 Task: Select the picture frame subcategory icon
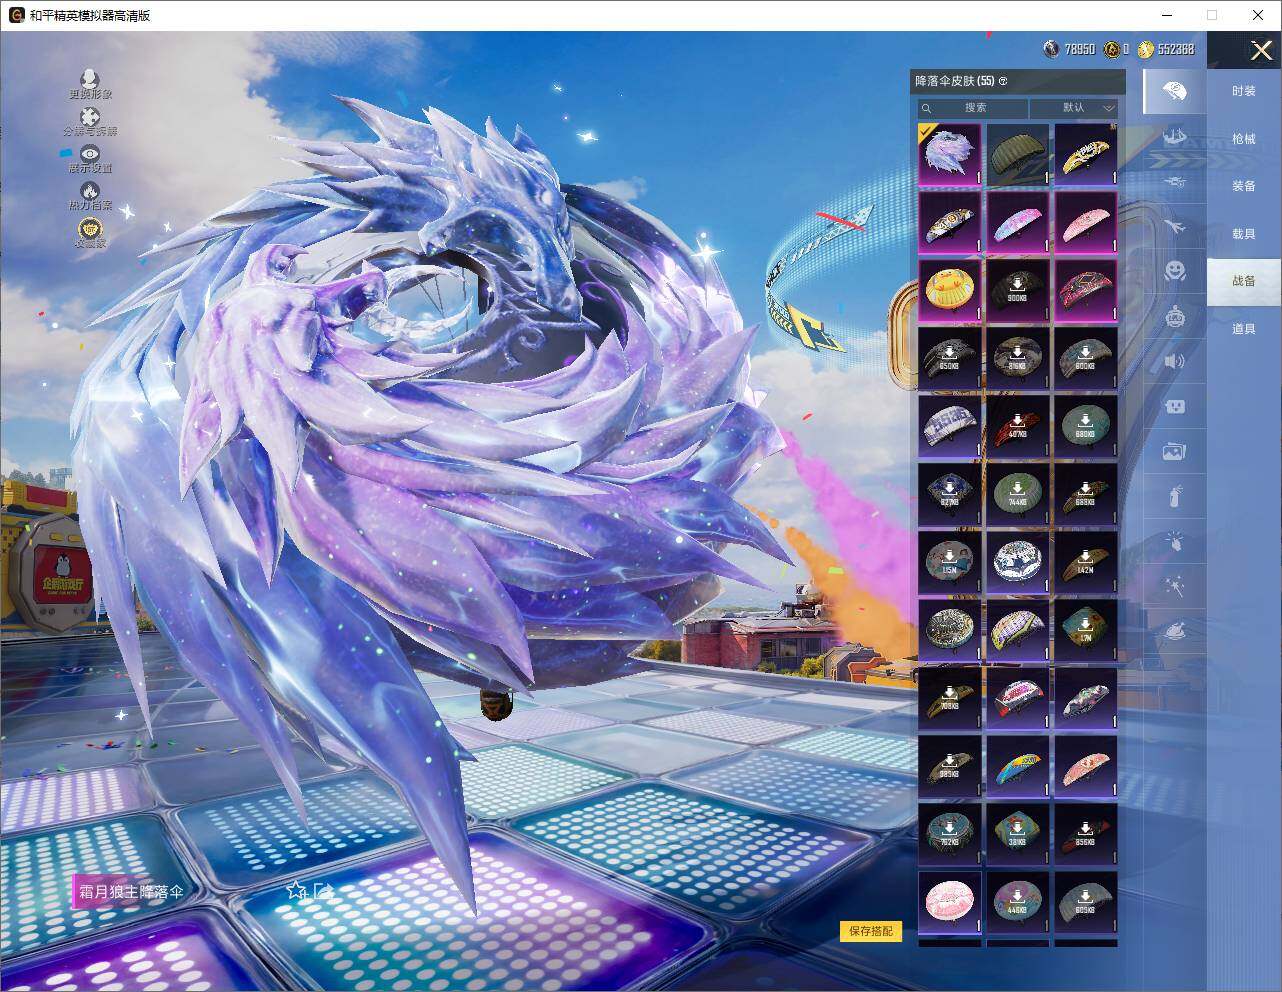1175,452
